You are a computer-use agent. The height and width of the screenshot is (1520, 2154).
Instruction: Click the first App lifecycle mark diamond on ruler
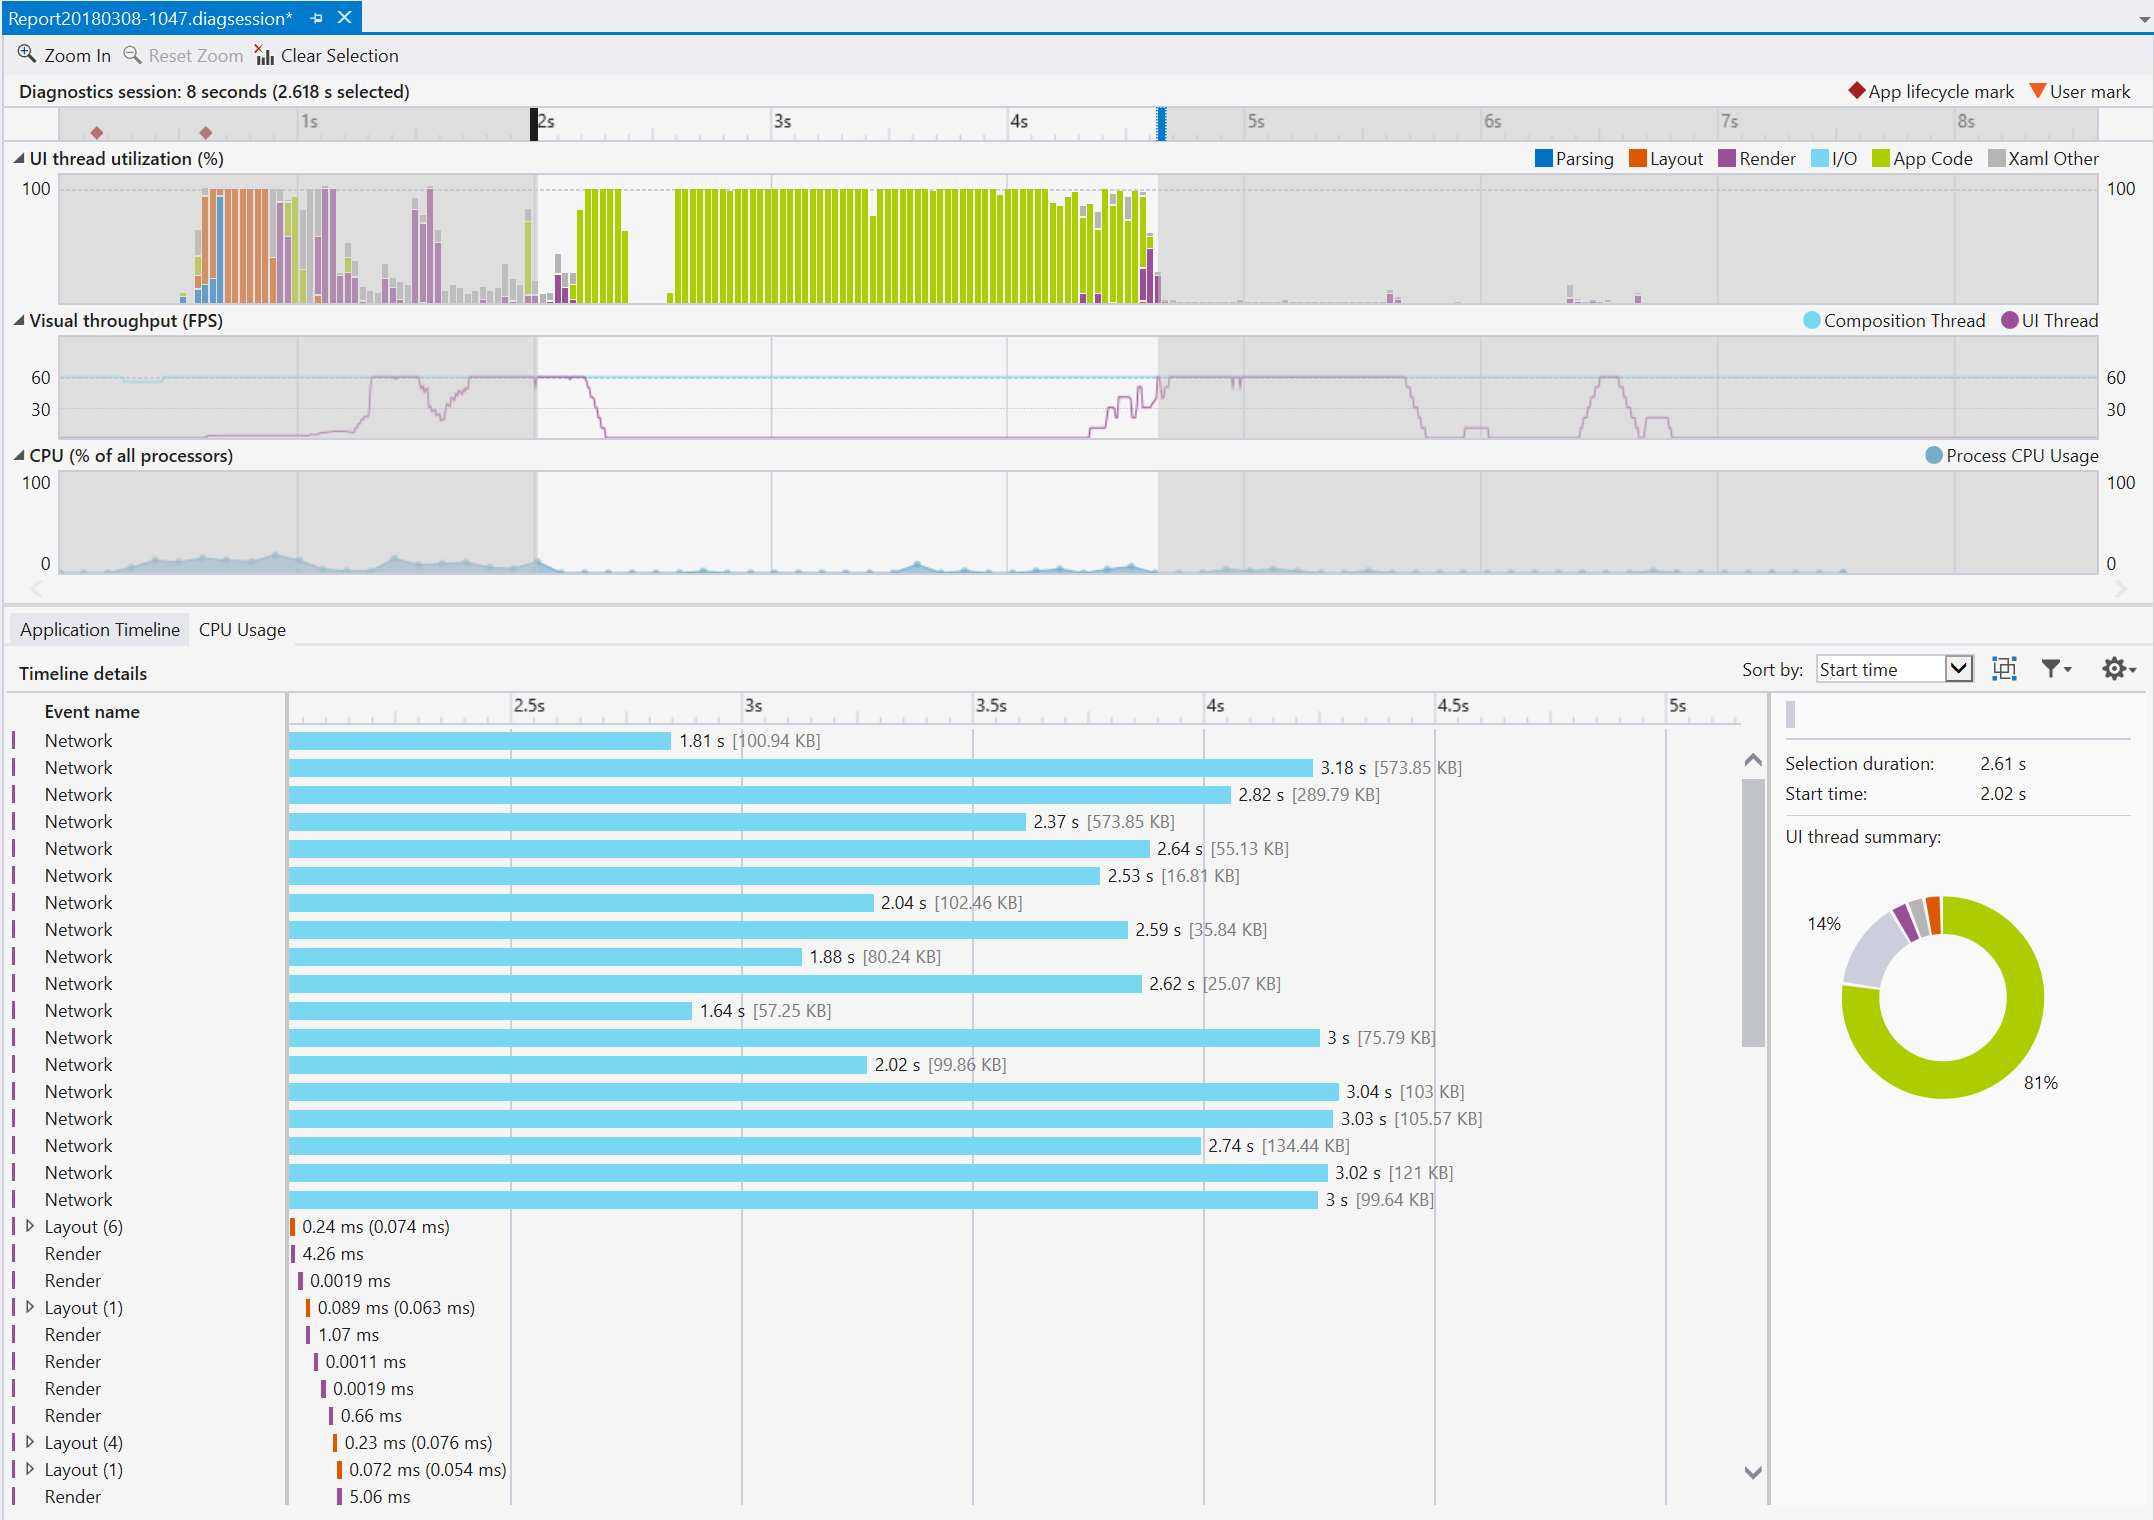click(x=97, y=132)
